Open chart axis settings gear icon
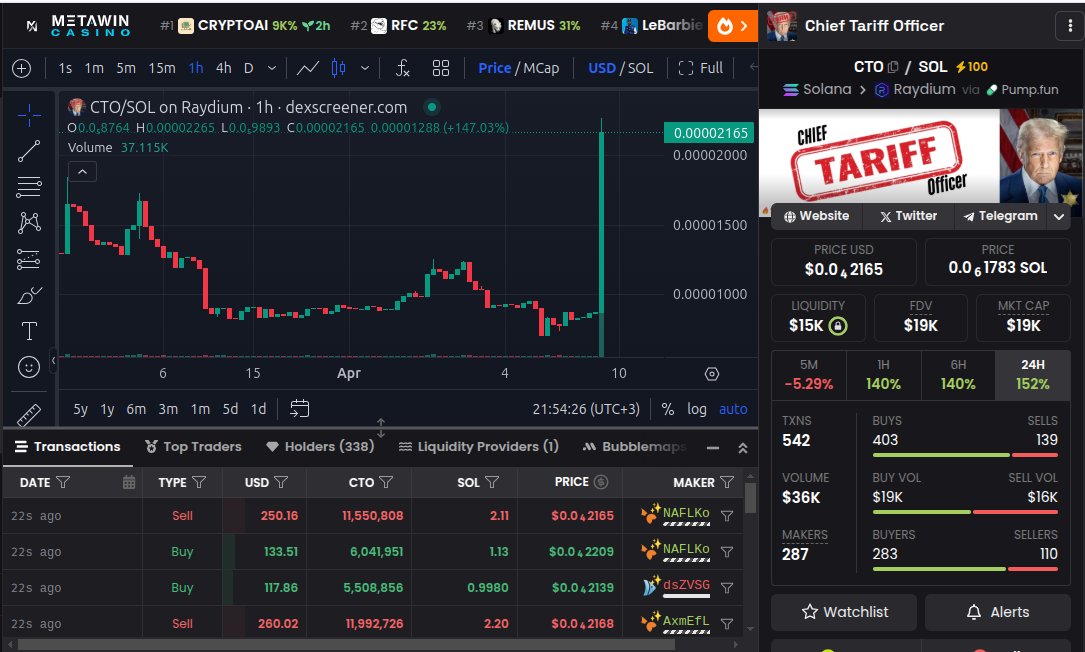The width and height of the screenshot is (1085, 652). coord(711,374)
